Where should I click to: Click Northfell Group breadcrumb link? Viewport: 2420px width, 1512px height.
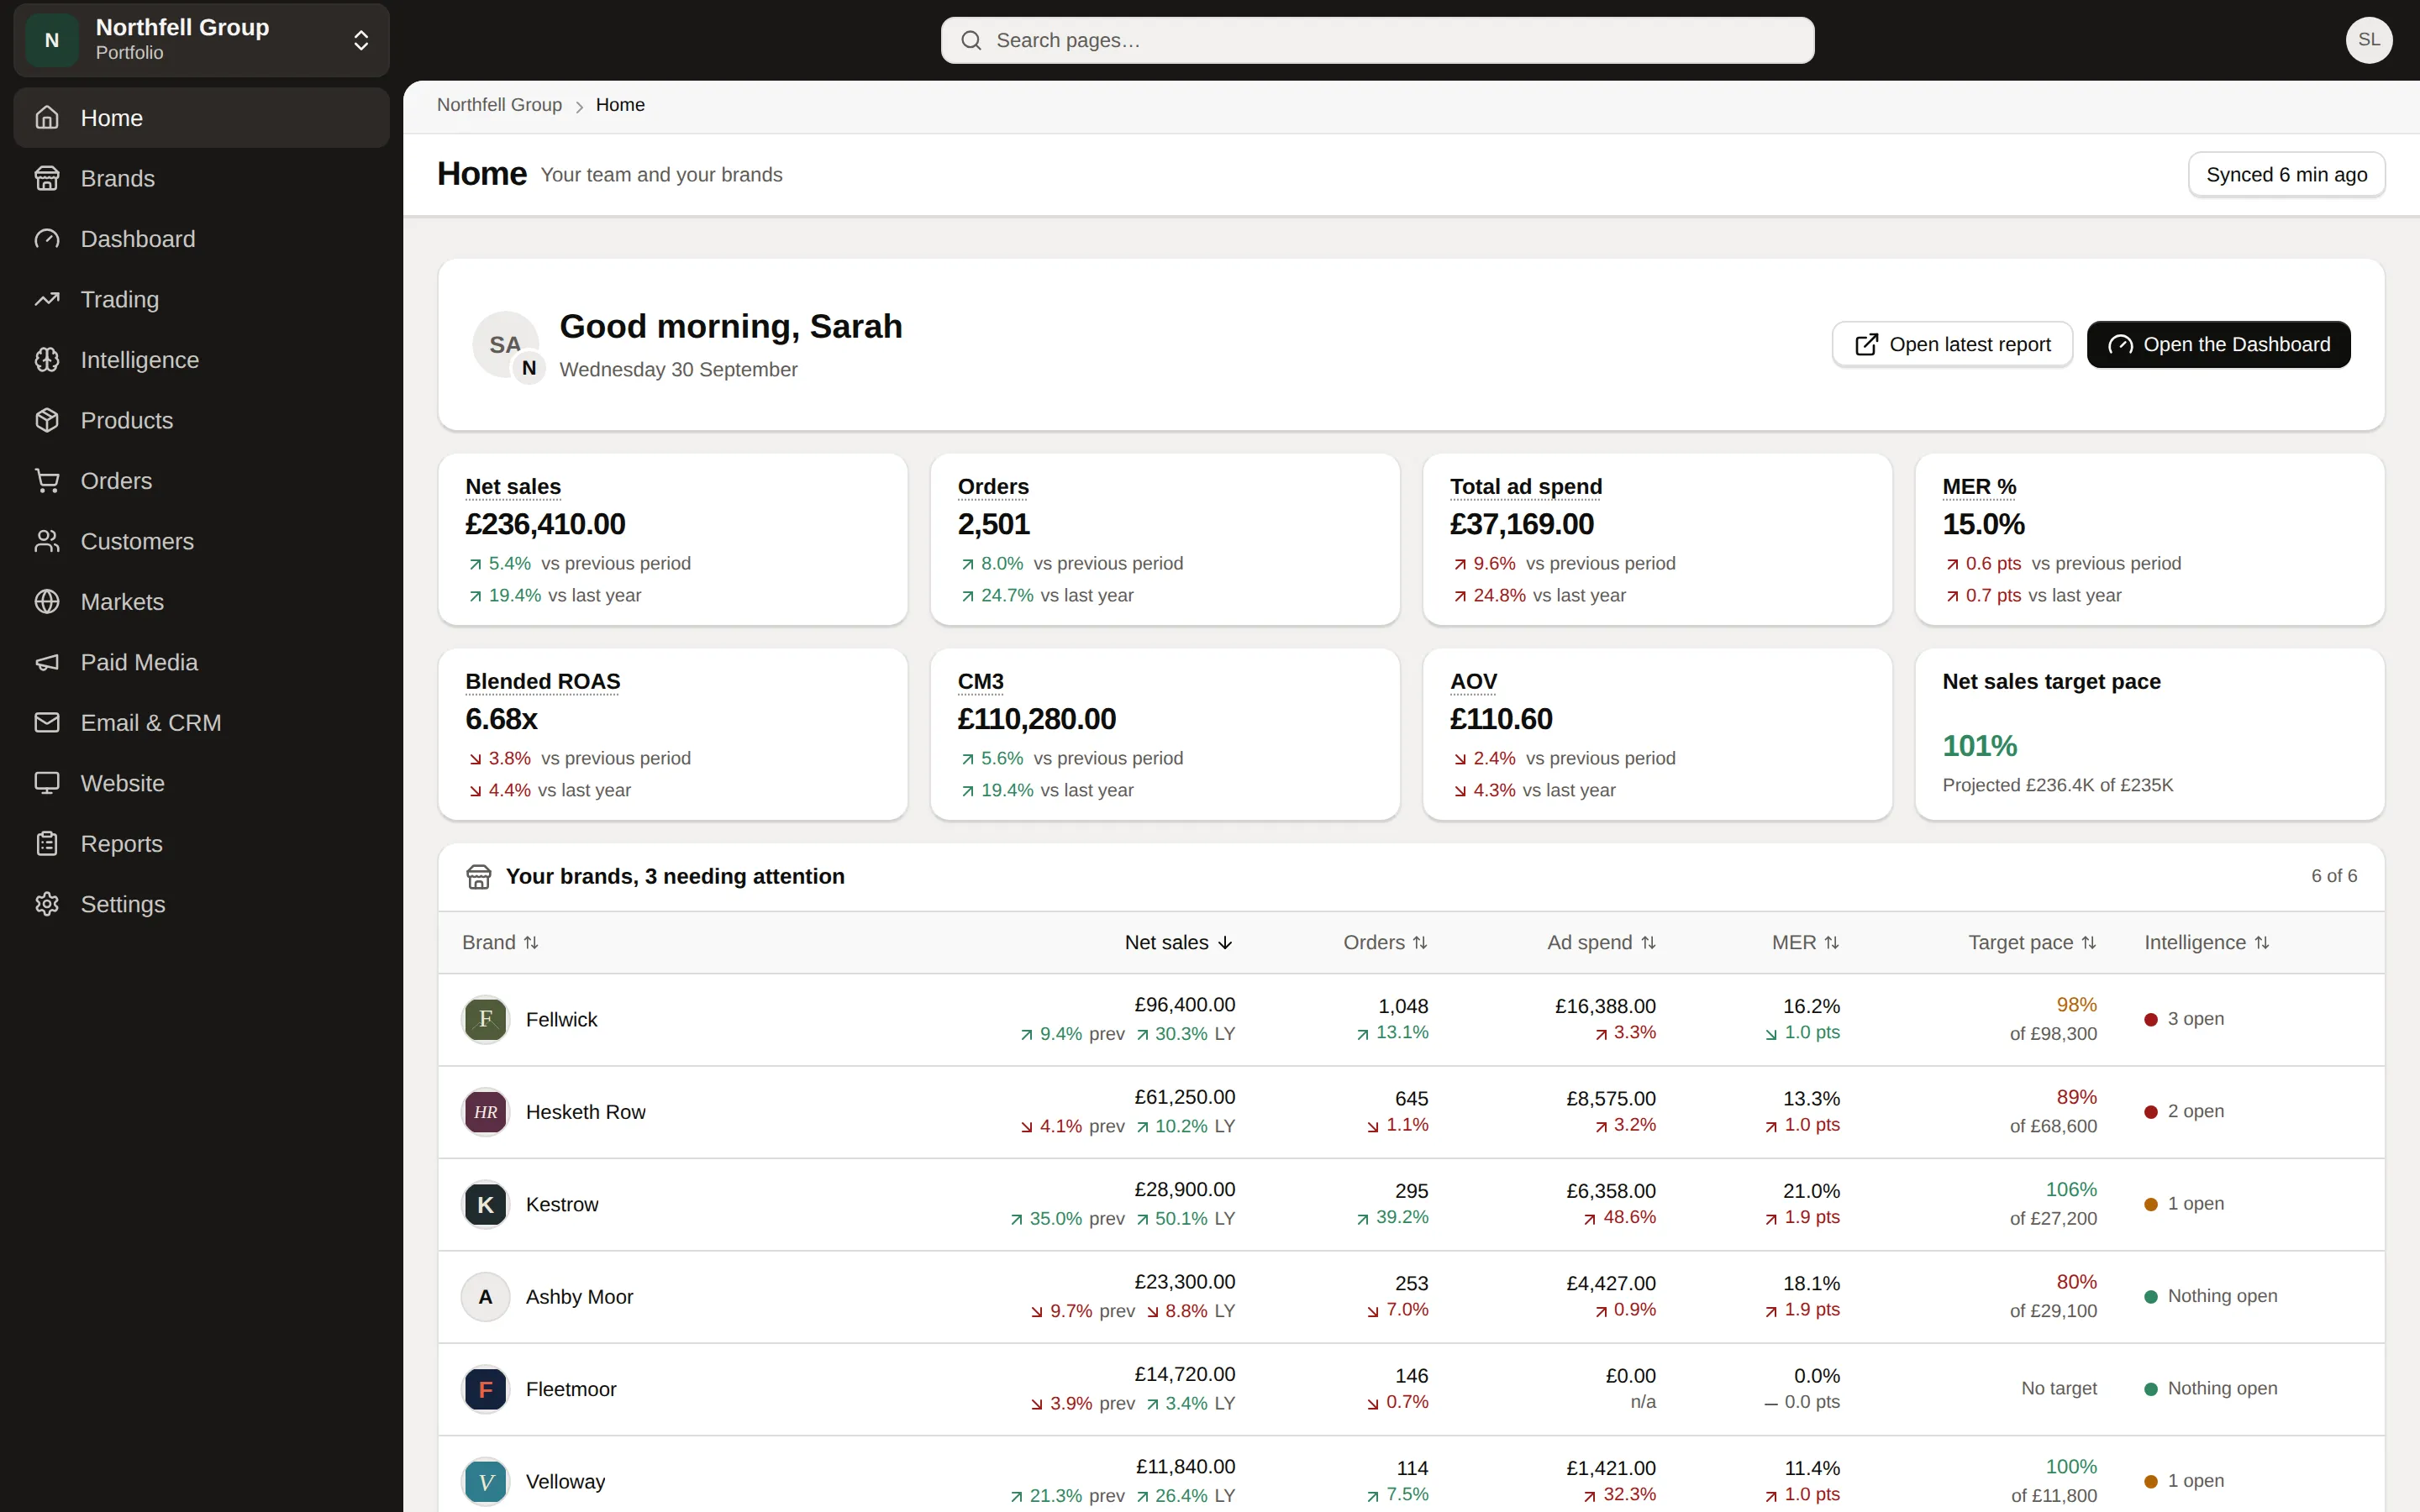(x=499, y=105)
